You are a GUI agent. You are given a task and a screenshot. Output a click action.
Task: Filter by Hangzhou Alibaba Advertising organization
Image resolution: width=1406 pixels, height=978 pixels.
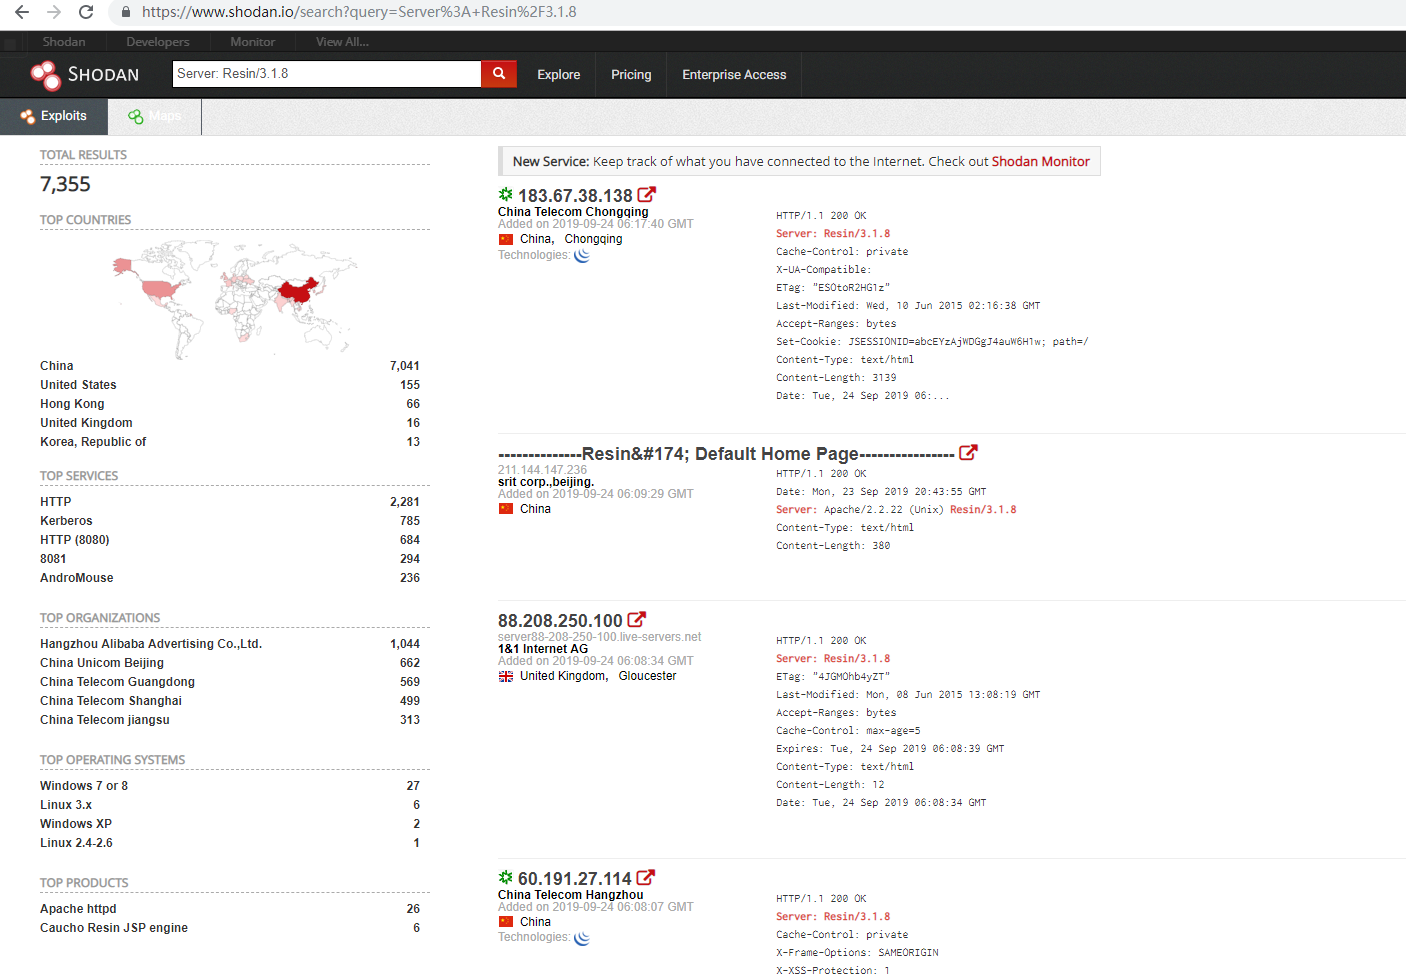151,644
